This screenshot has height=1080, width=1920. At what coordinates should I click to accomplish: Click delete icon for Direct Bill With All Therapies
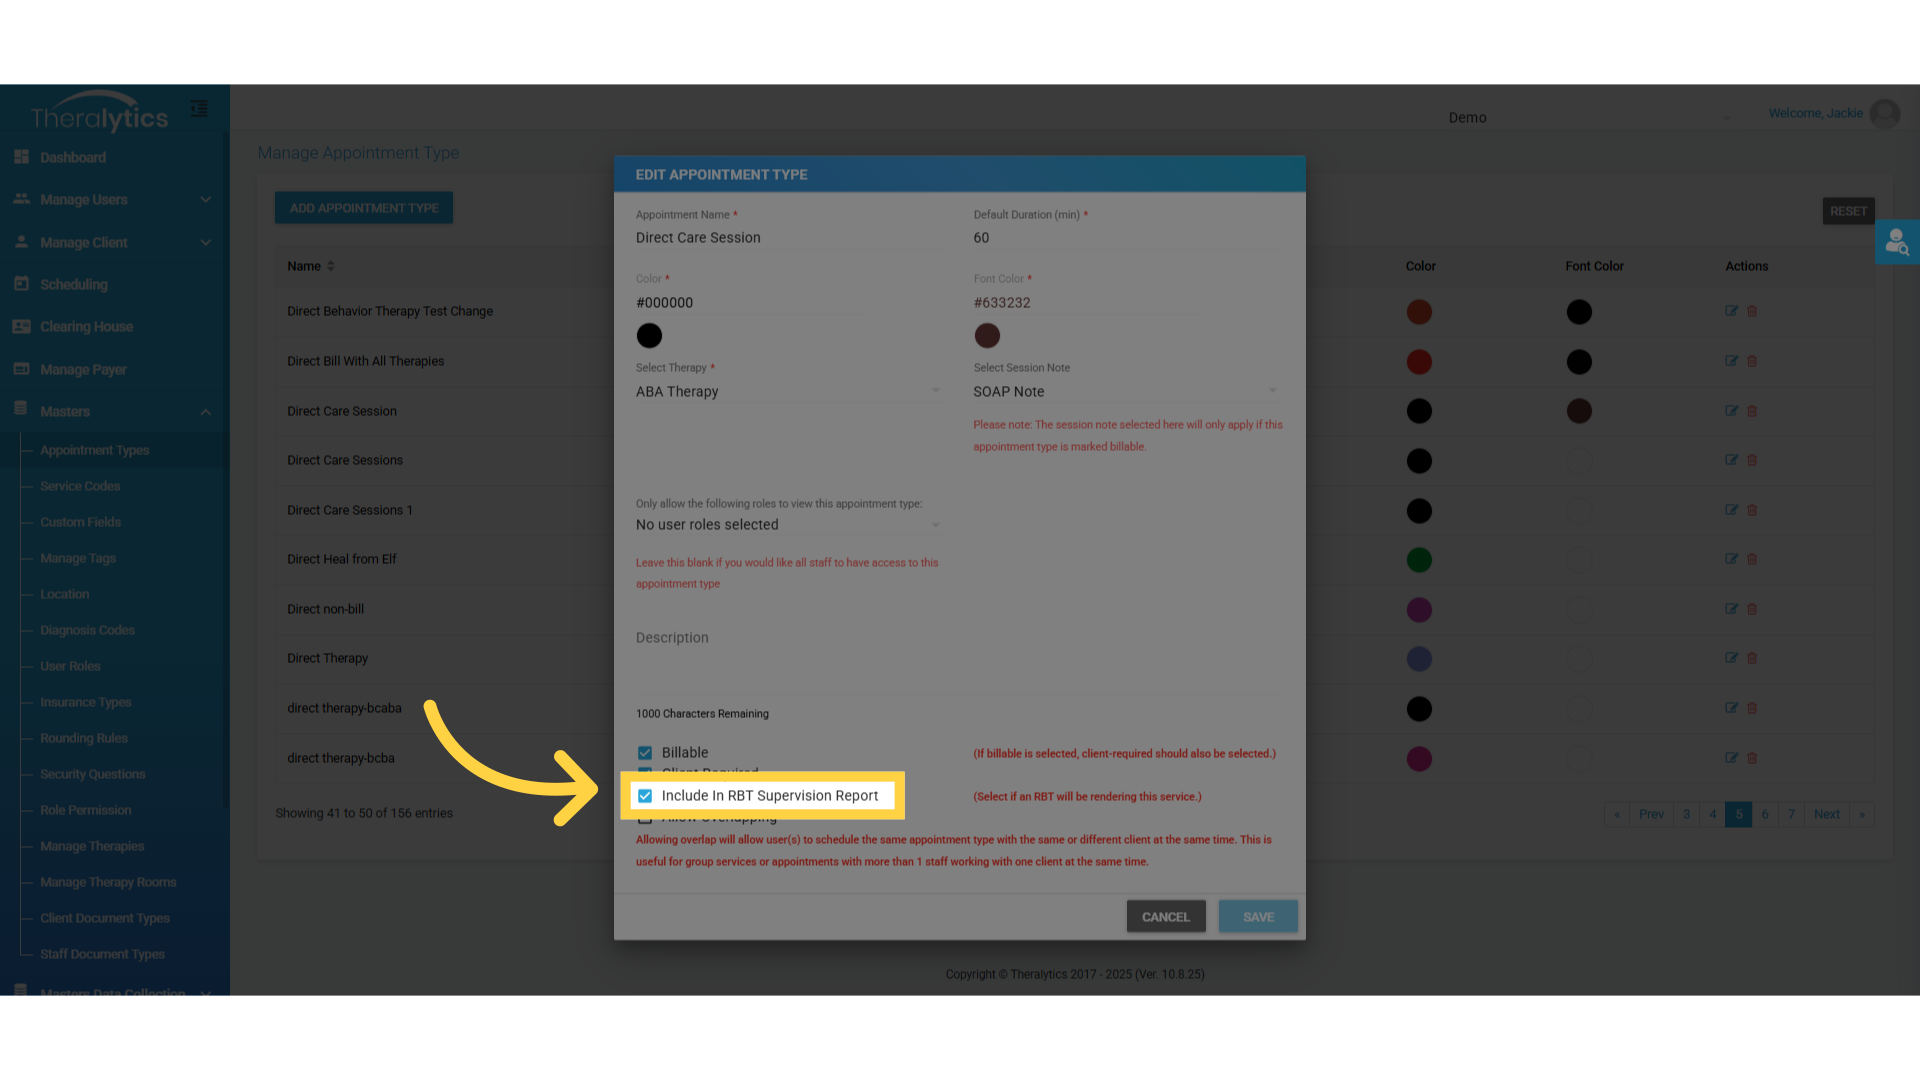(x=1752, y=361)
